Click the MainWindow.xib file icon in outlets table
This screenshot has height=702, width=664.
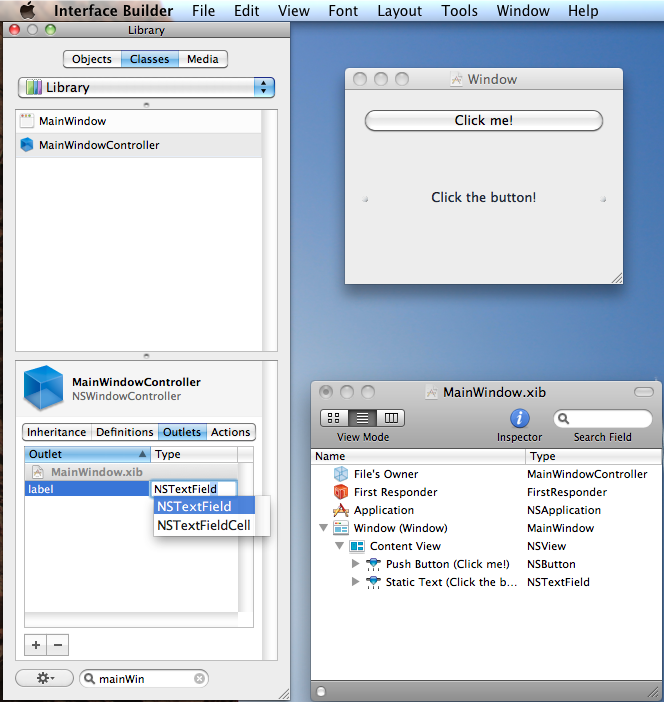tap(38, 472)
